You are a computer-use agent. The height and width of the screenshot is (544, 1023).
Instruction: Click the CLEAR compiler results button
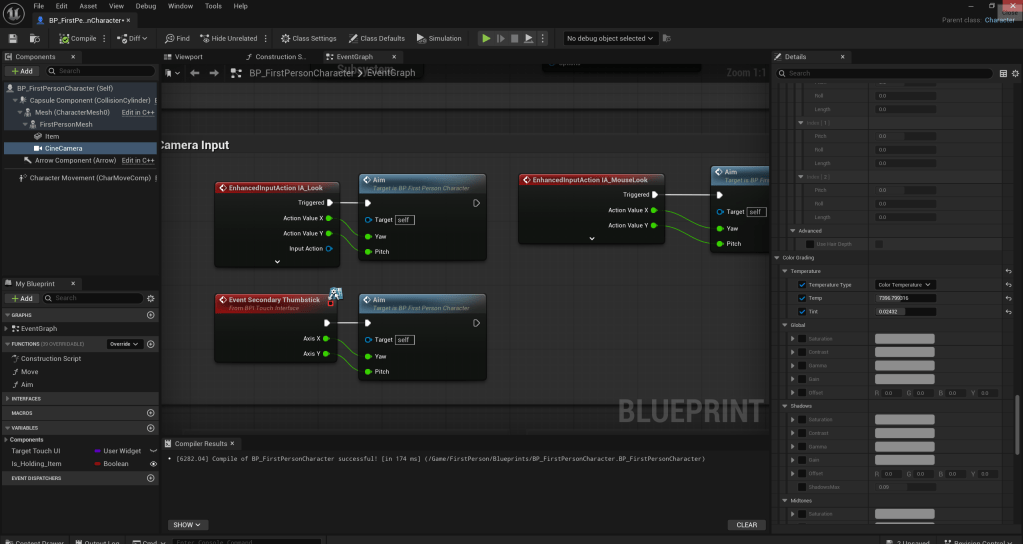pos(746,524)
